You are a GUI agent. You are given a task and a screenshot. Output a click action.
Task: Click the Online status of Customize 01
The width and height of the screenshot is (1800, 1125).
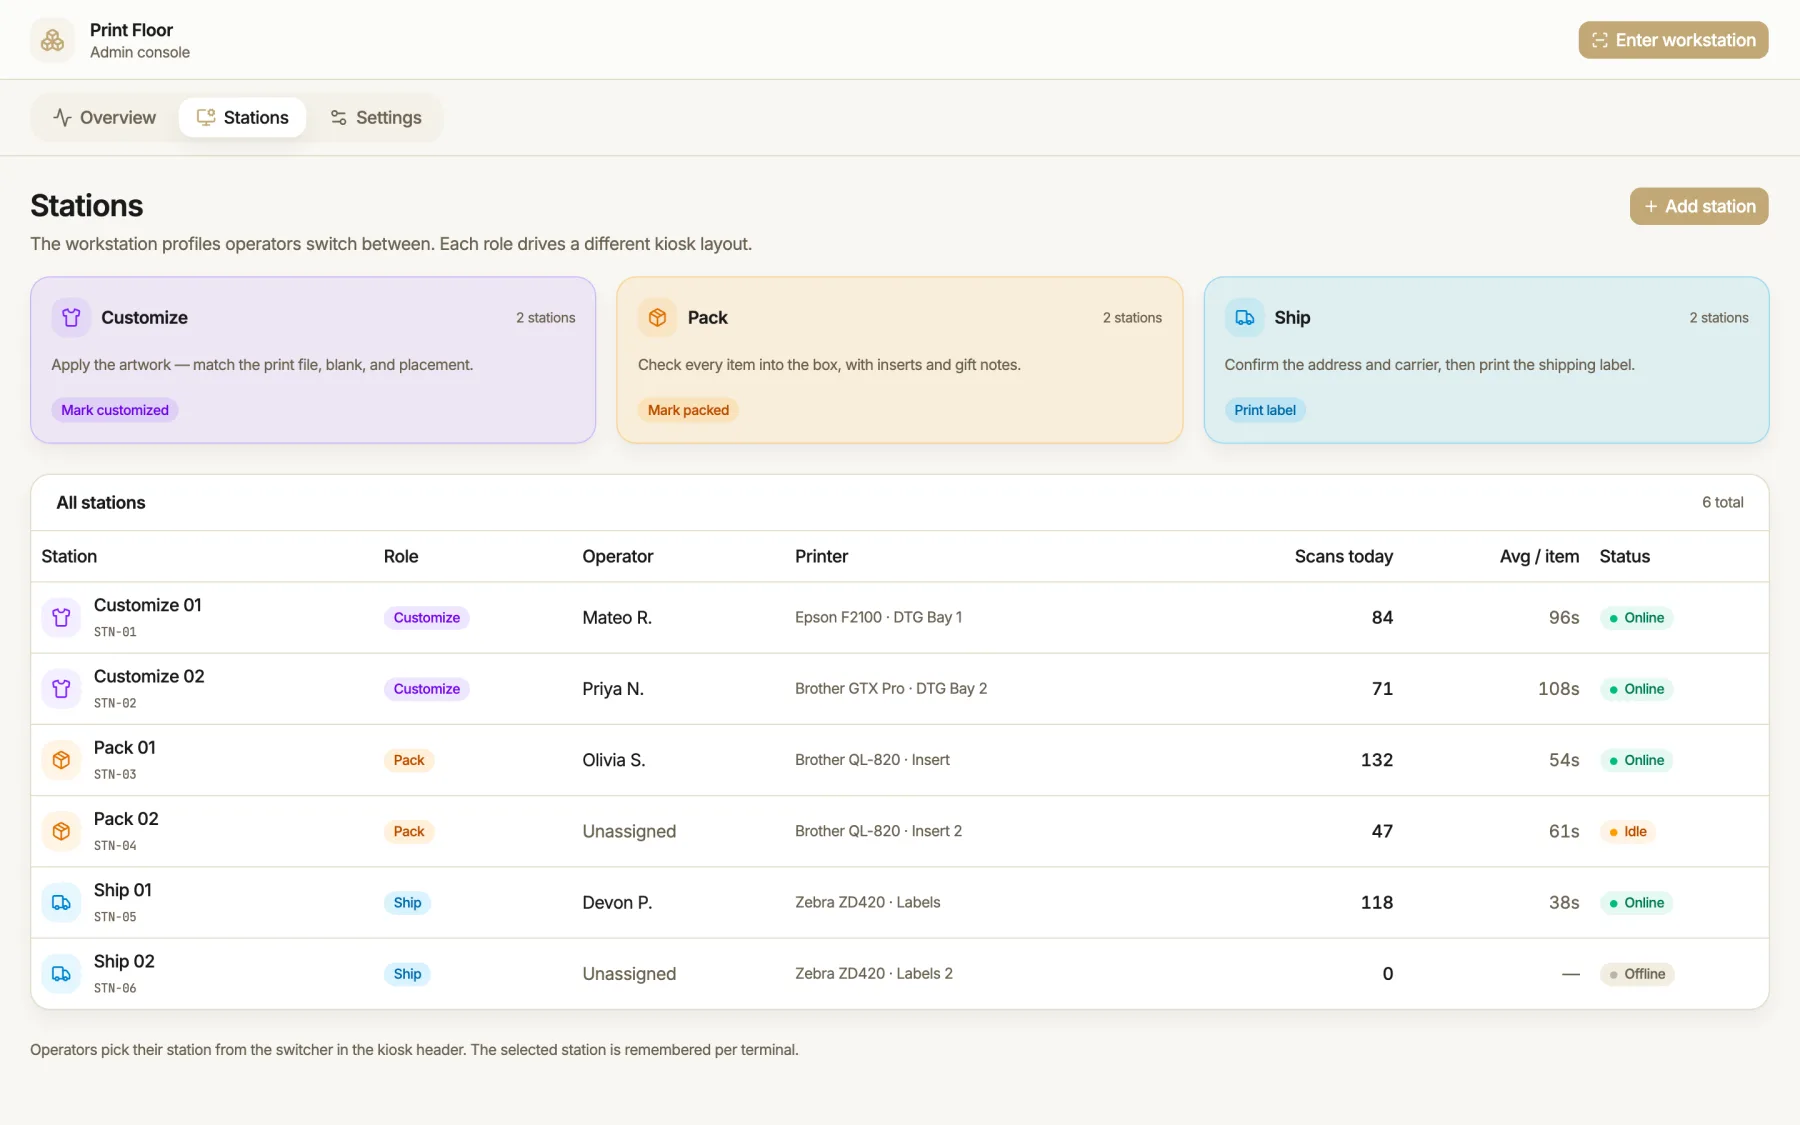(x=1636, y=618)
